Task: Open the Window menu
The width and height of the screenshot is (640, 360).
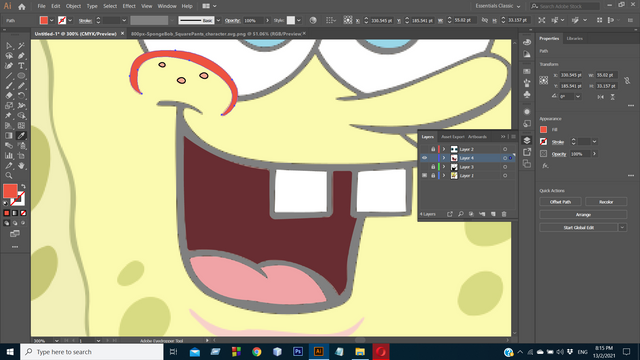Action: [167, 6]
